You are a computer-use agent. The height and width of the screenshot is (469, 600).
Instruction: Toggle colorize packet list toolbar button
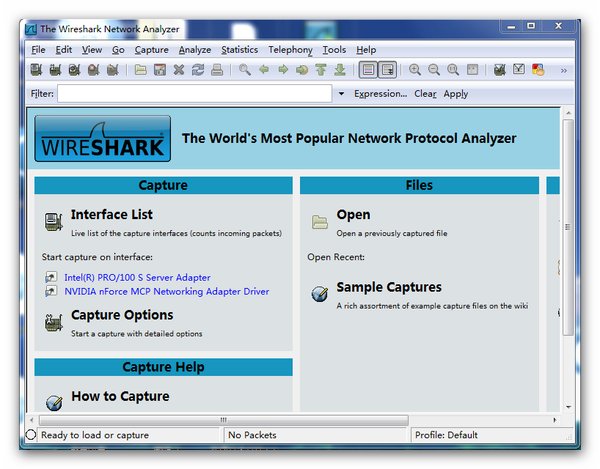tap(368, 70)
